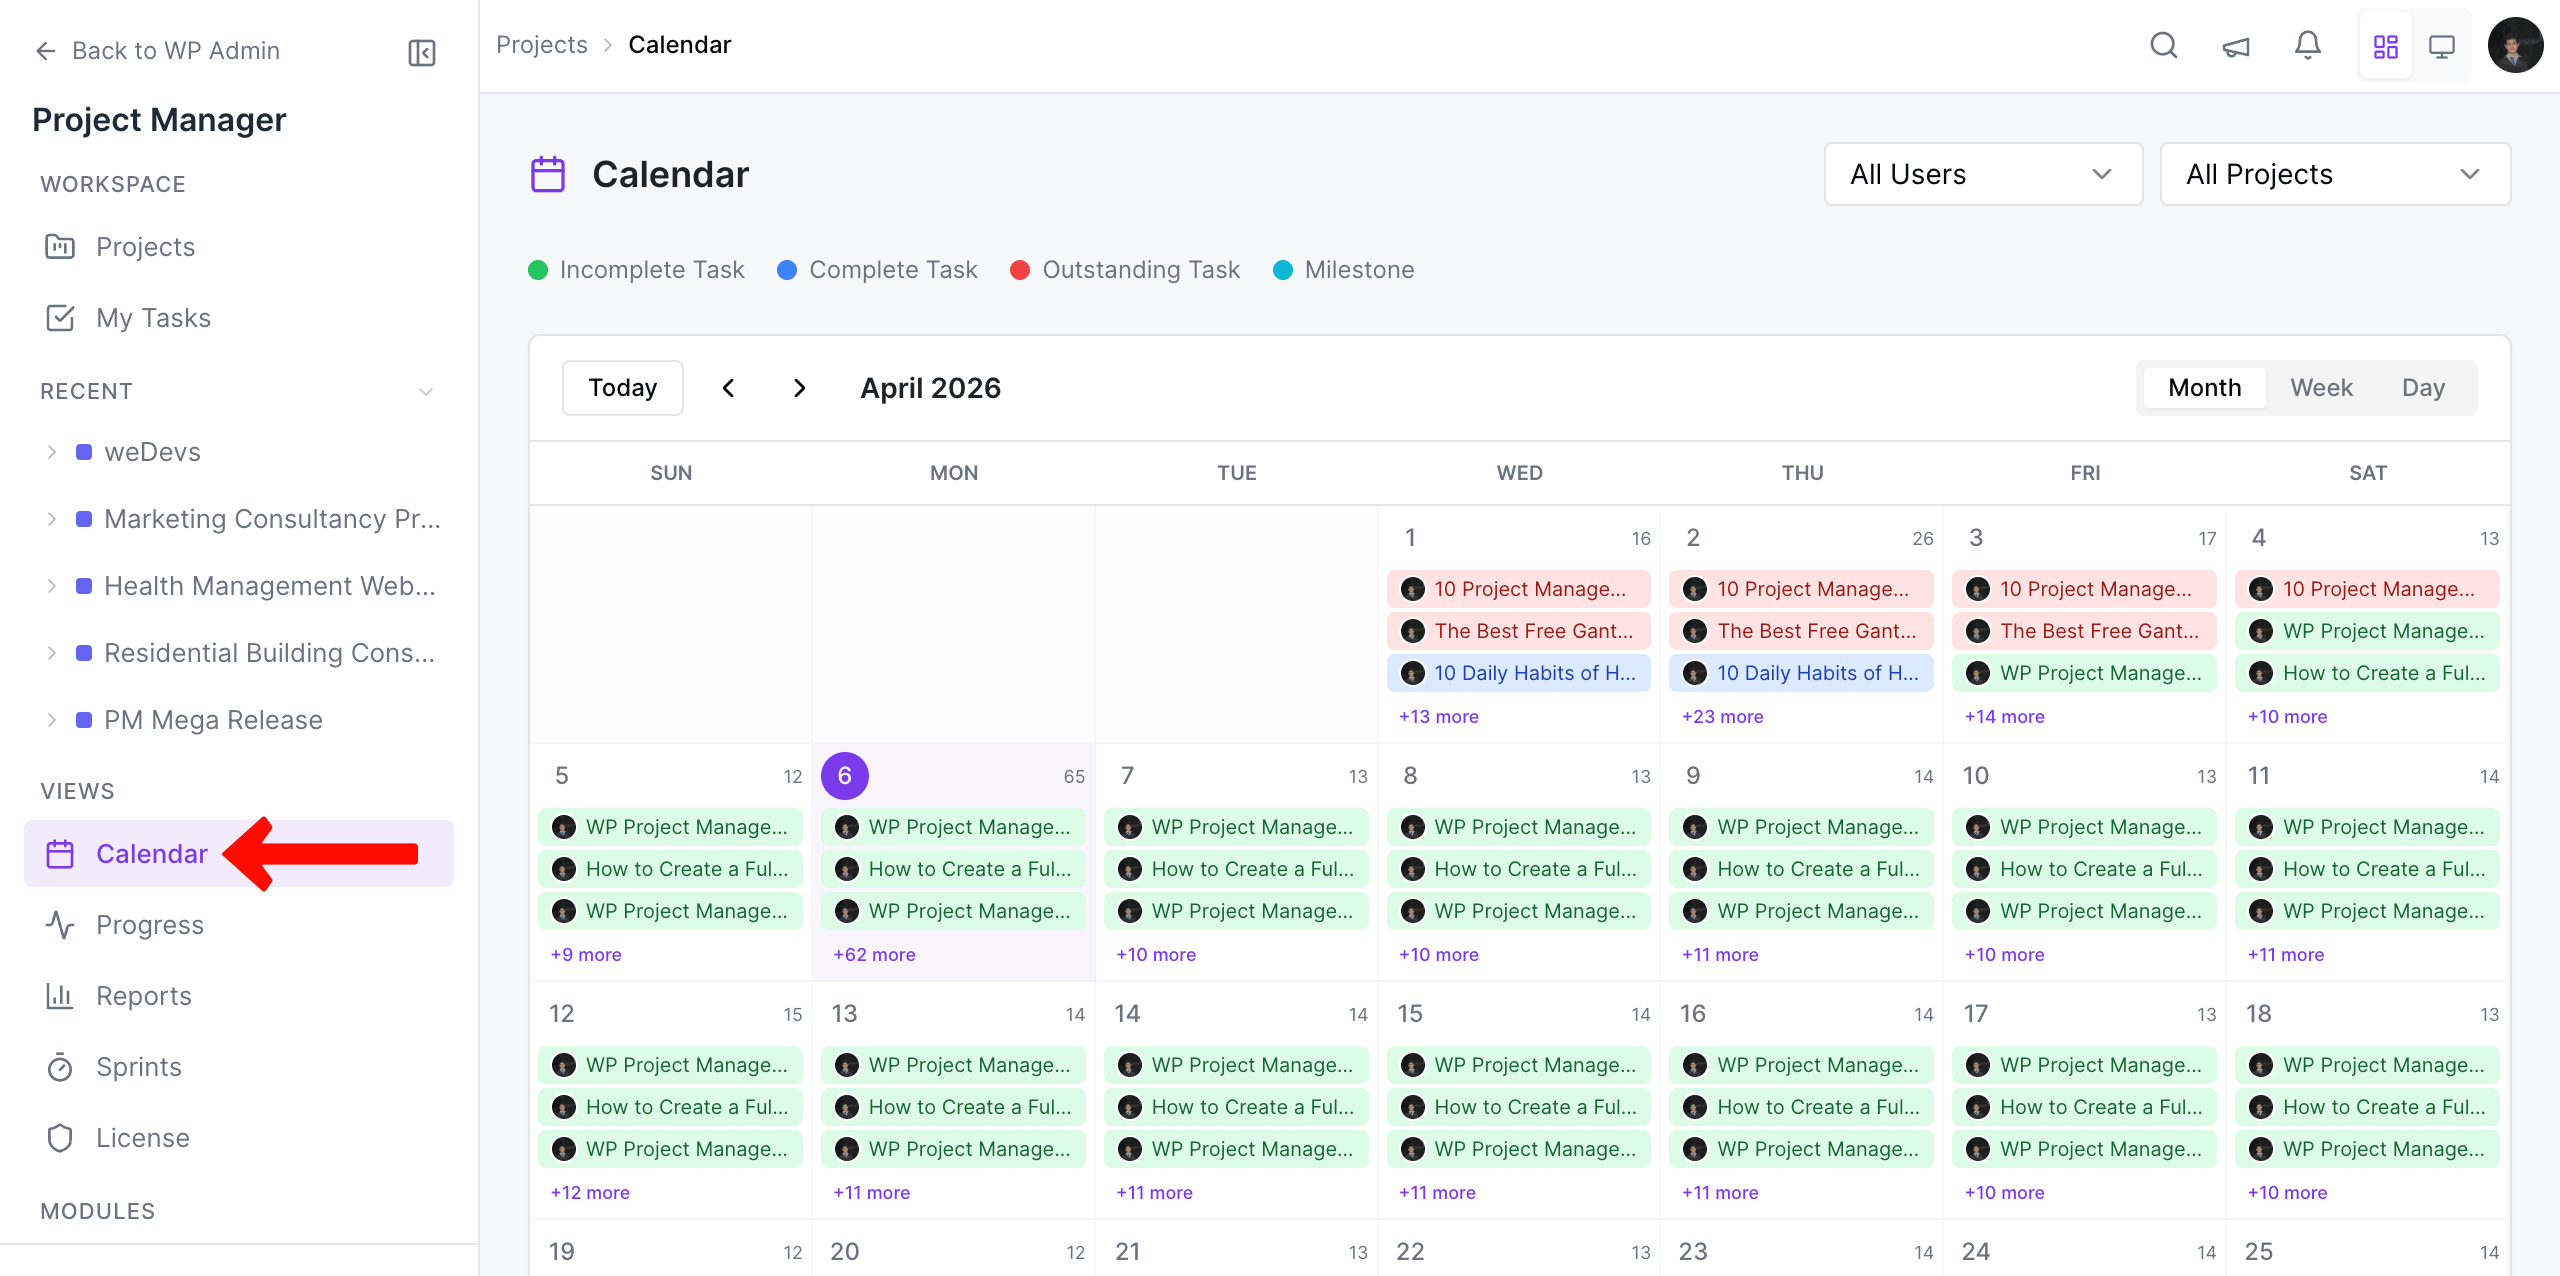The height and width of the screenshot is (1276, 2560).
Task: Switch to the Week calendar view
Action: point(2321,387)
